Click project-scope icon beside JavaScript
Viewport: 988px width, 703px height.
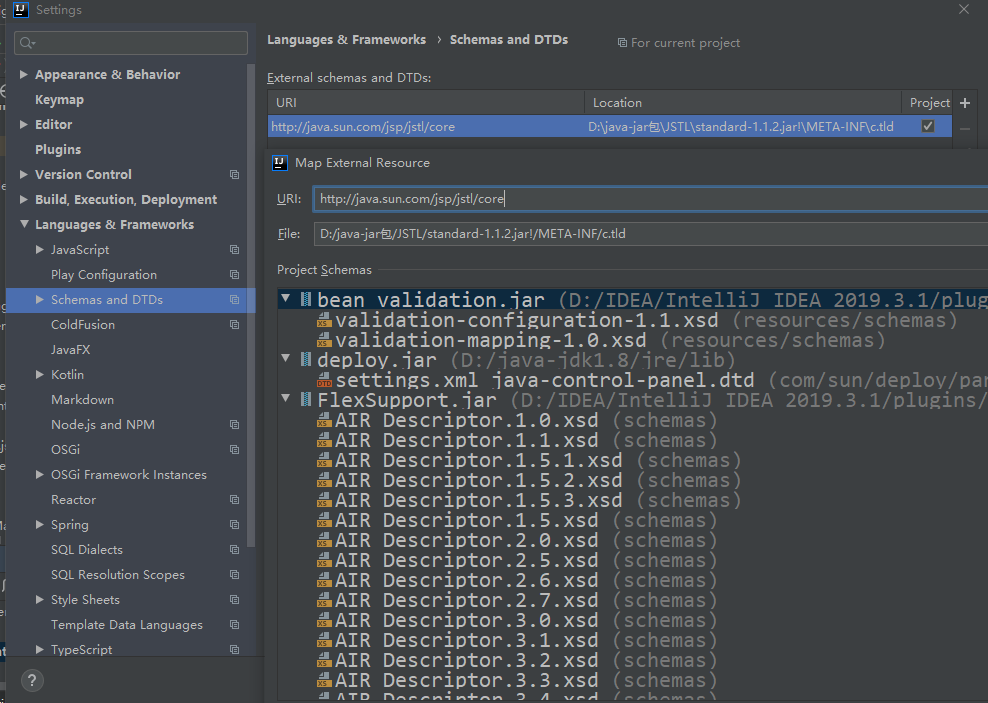pyautogui.click(x=234, y=250)
